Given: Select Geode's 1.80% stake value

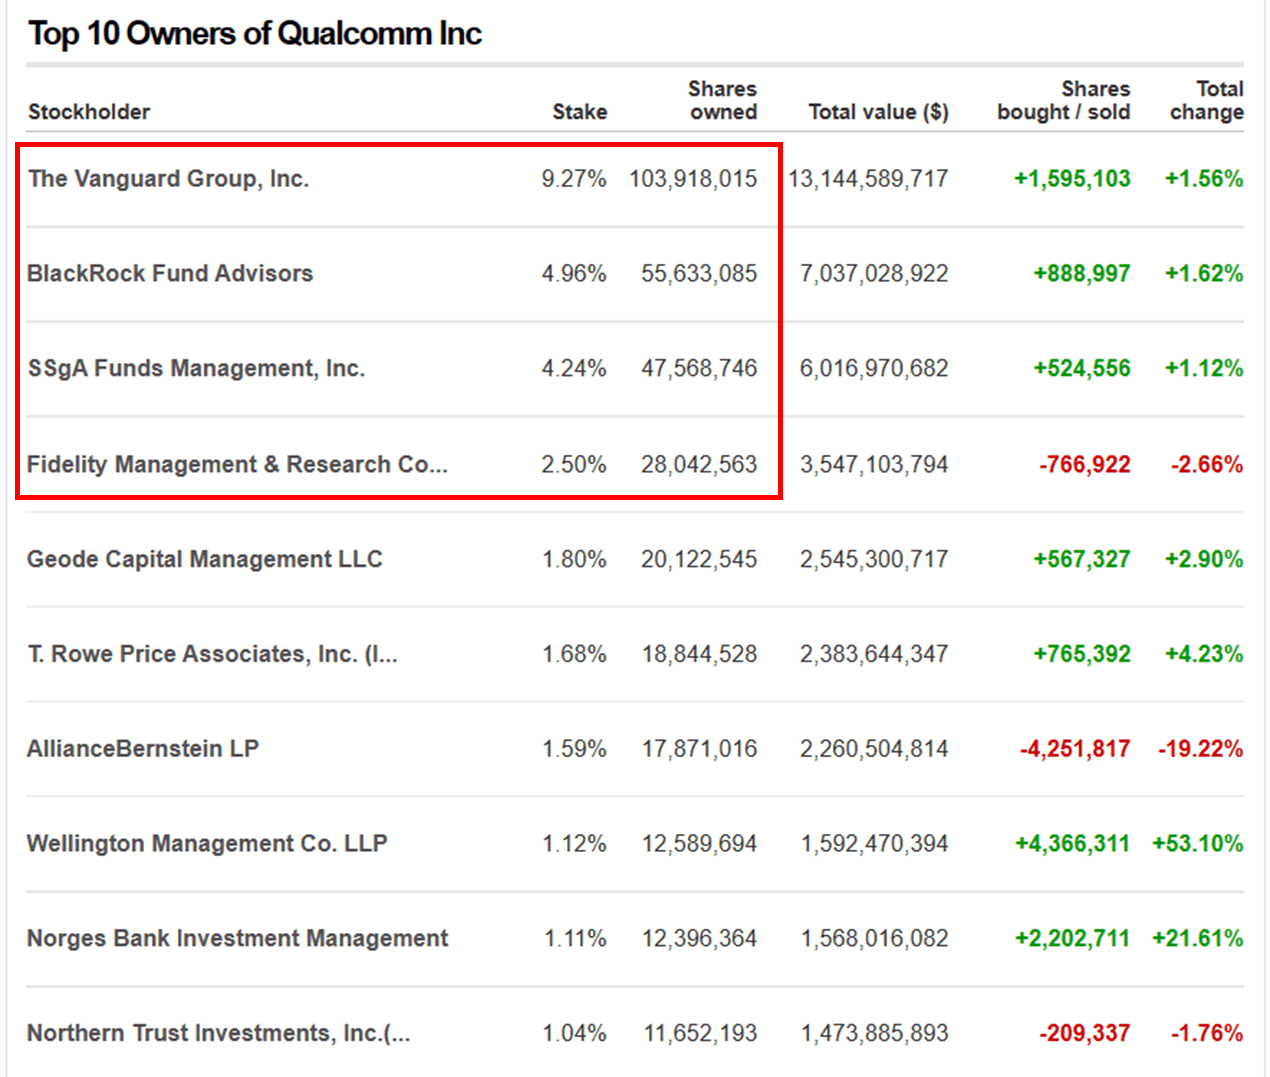Looking at the screenshot, I should click(x=574, y=559).
